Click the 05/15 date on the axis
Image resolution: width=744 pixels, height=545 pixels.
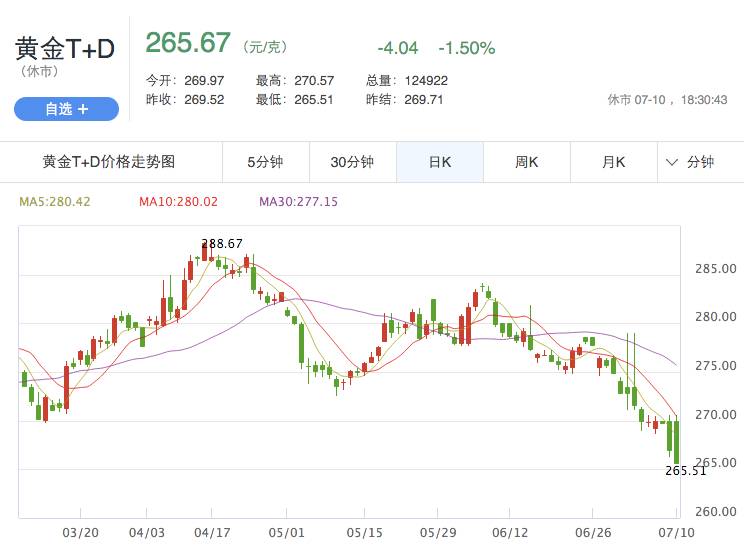[364, 533]
